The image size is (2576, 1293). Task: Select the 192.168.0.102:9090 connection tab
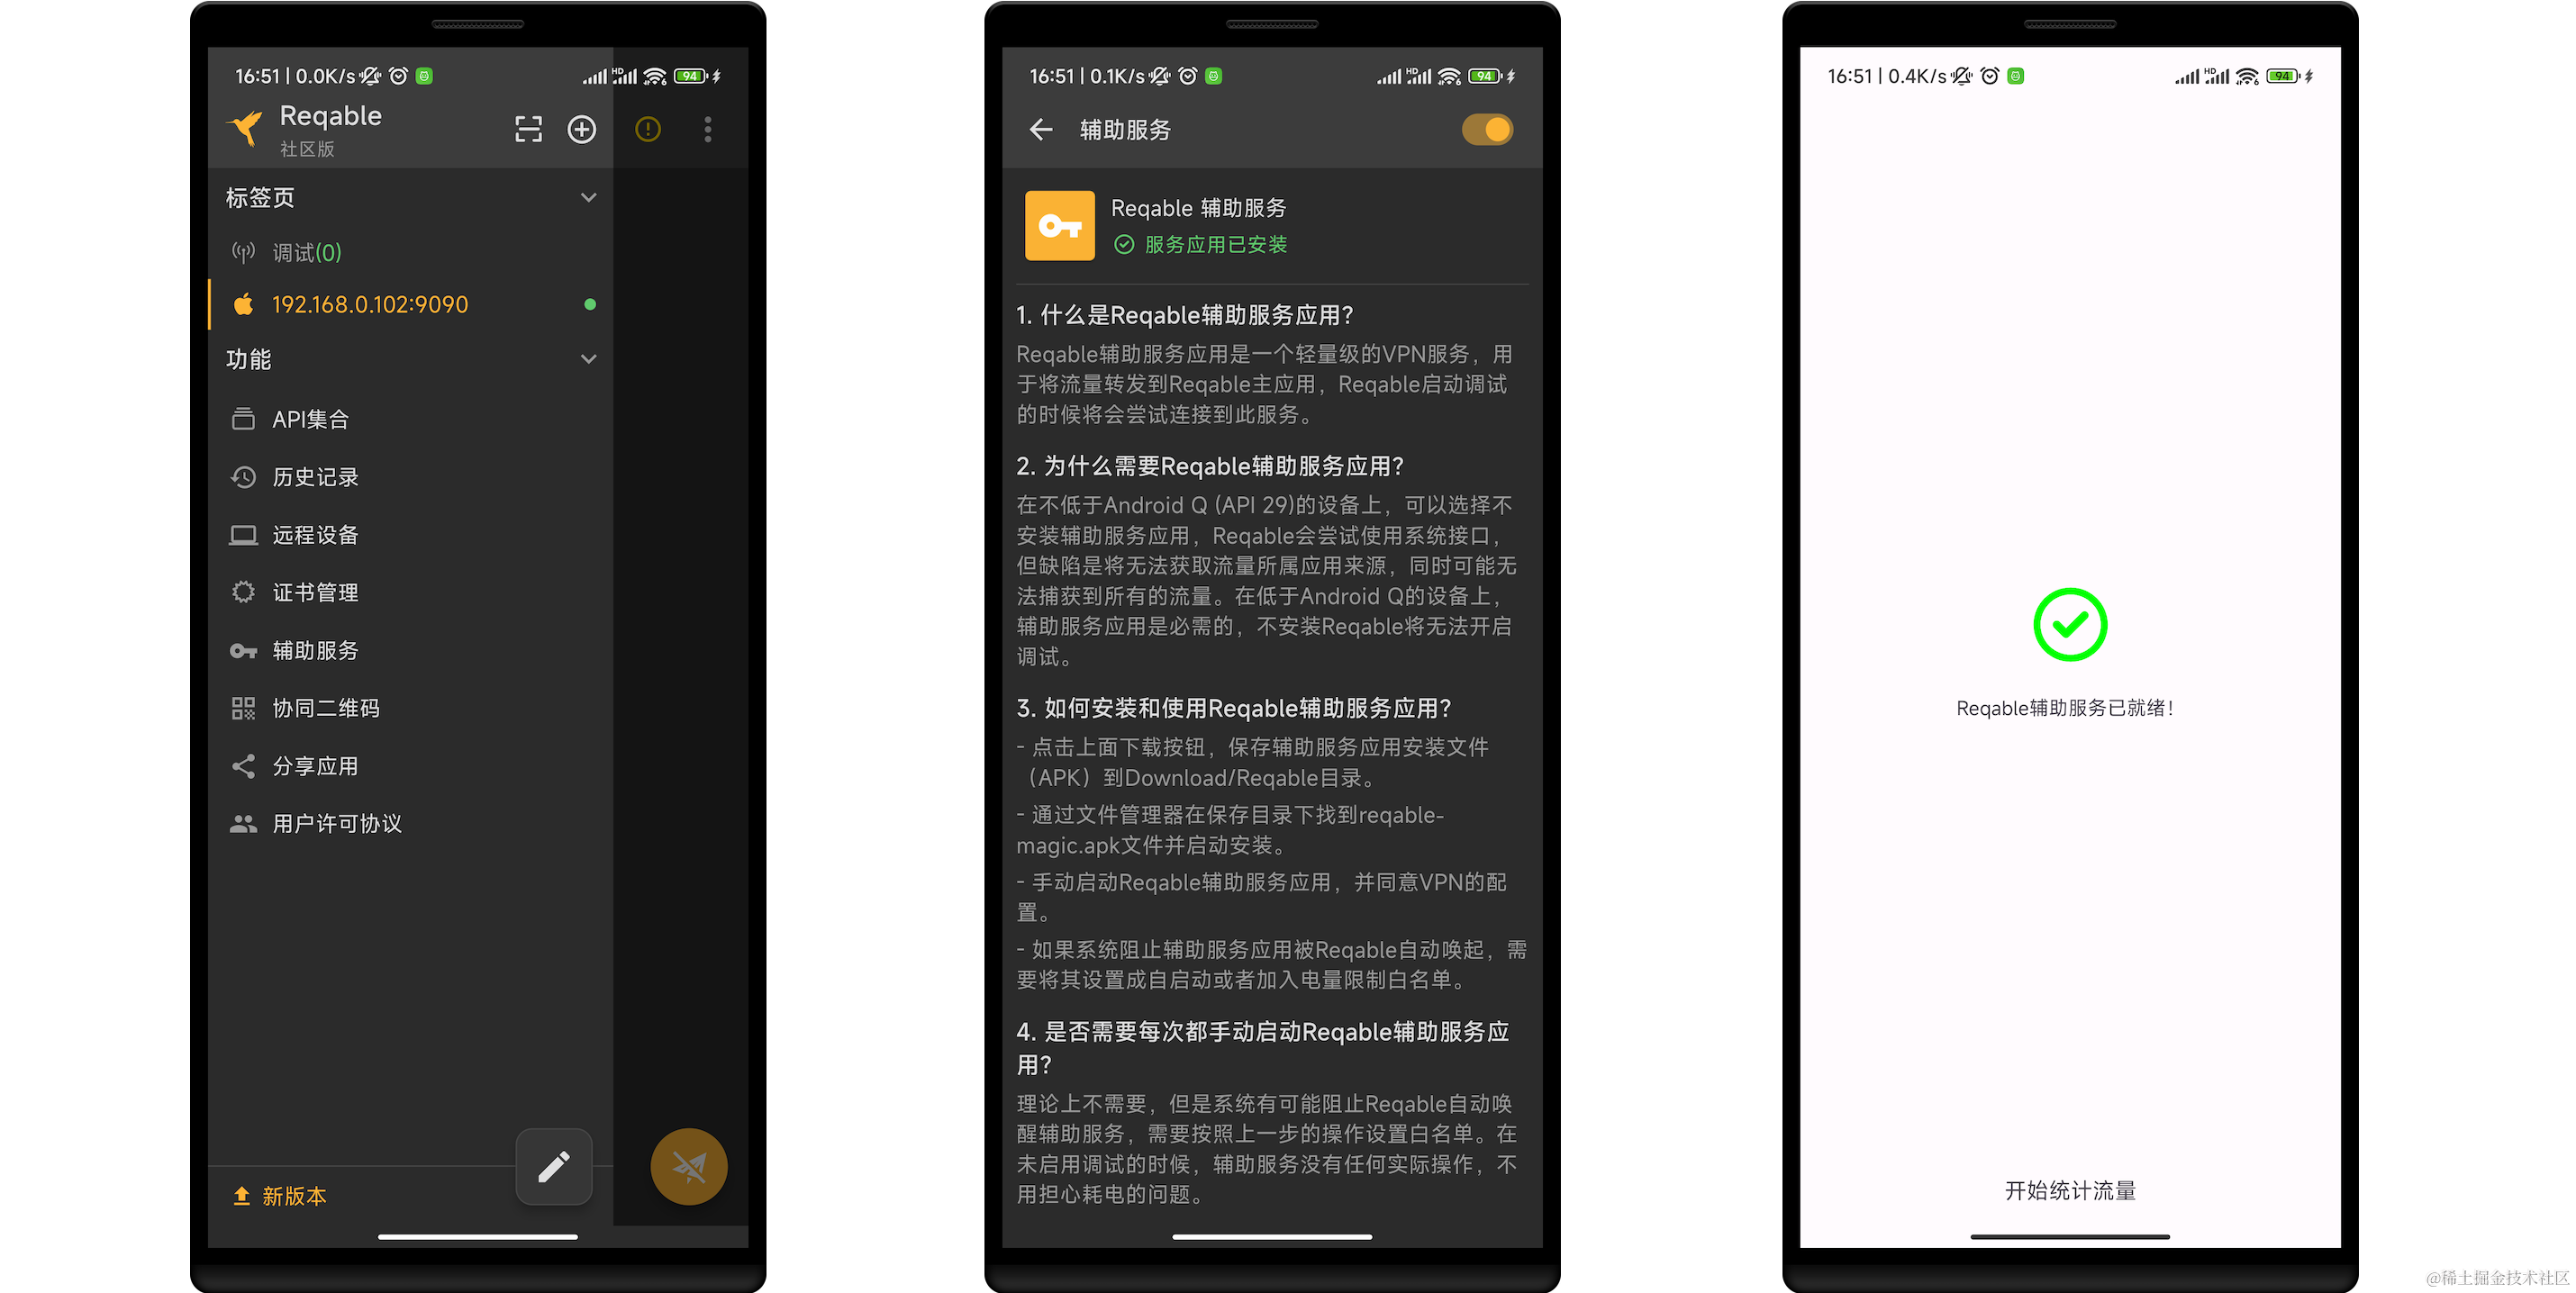370,304
